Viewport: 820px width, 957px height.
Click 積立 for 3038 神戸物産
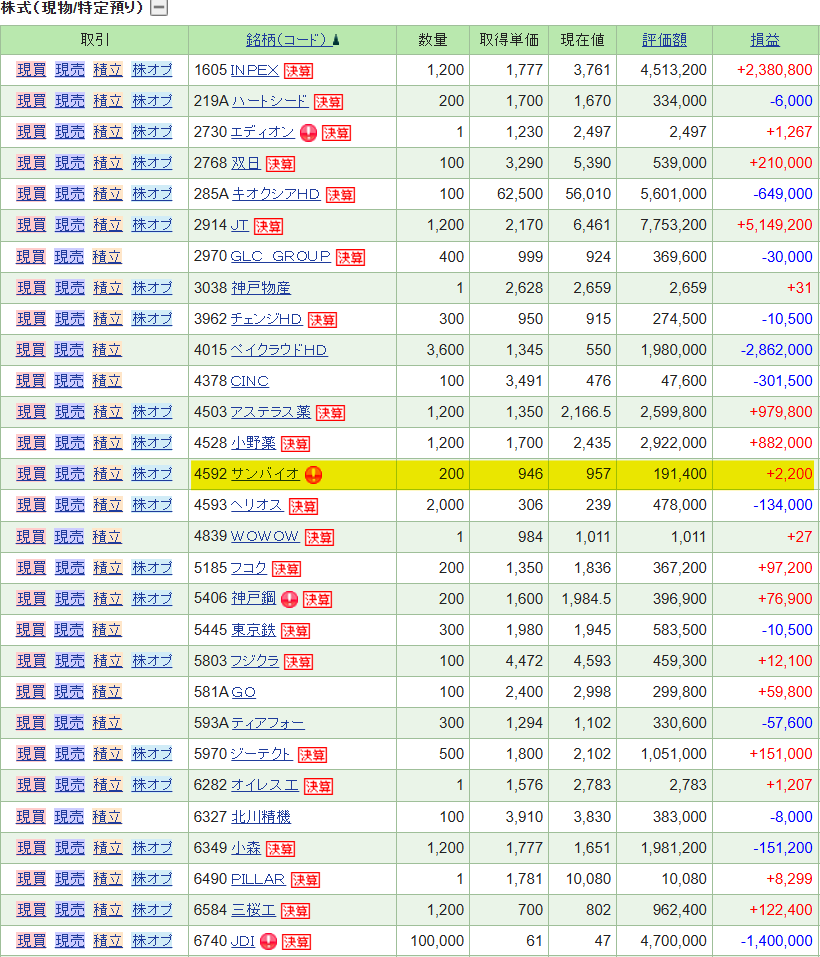[x=108, y=288]
